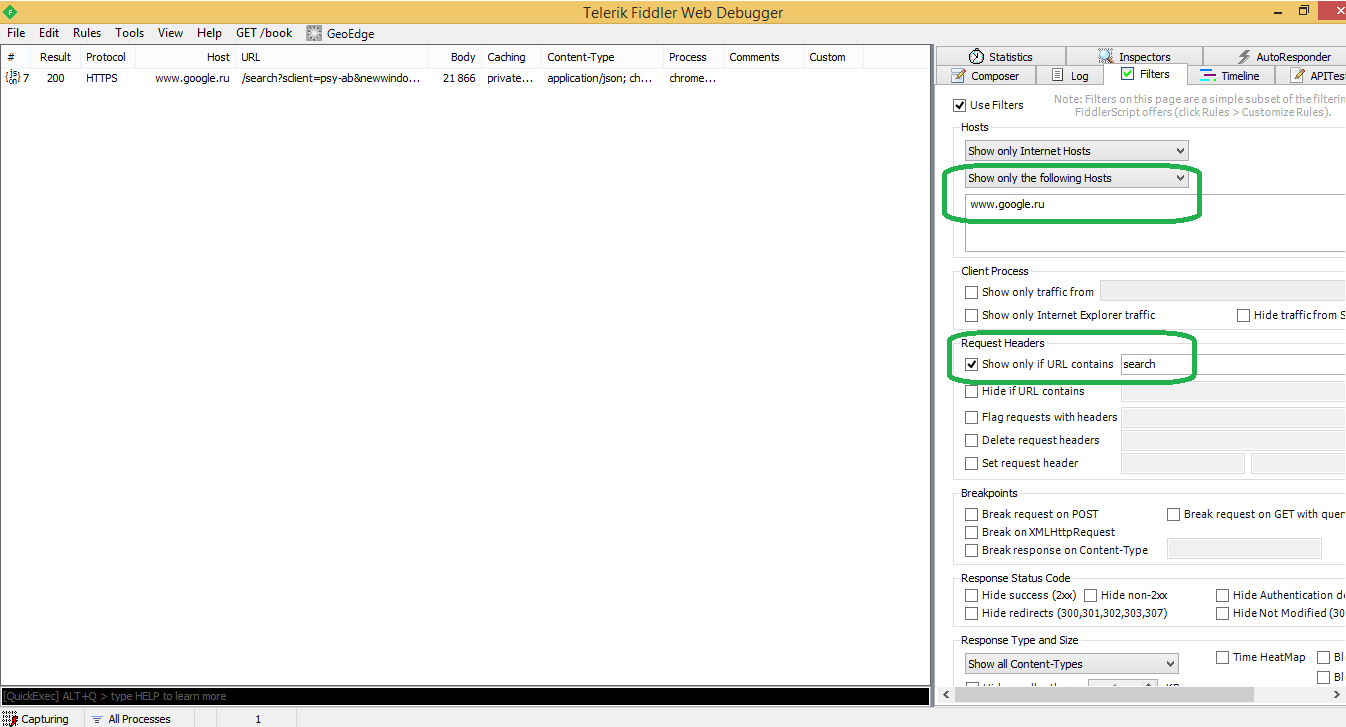
Task: Uncheck the Use Filters checkbox
Action: [960, 105]
